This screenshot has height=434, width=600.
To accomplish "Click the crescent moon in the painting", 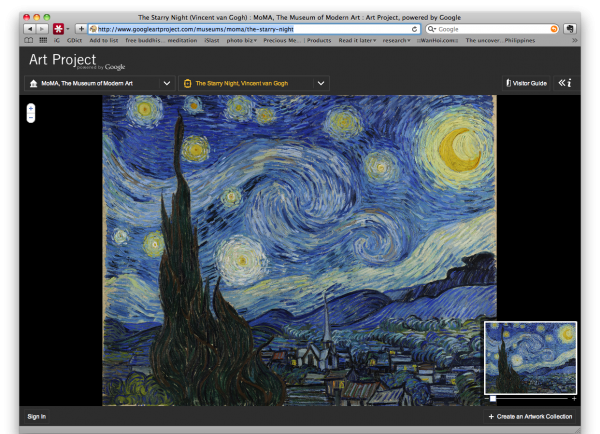I will (x=459, y=150).
